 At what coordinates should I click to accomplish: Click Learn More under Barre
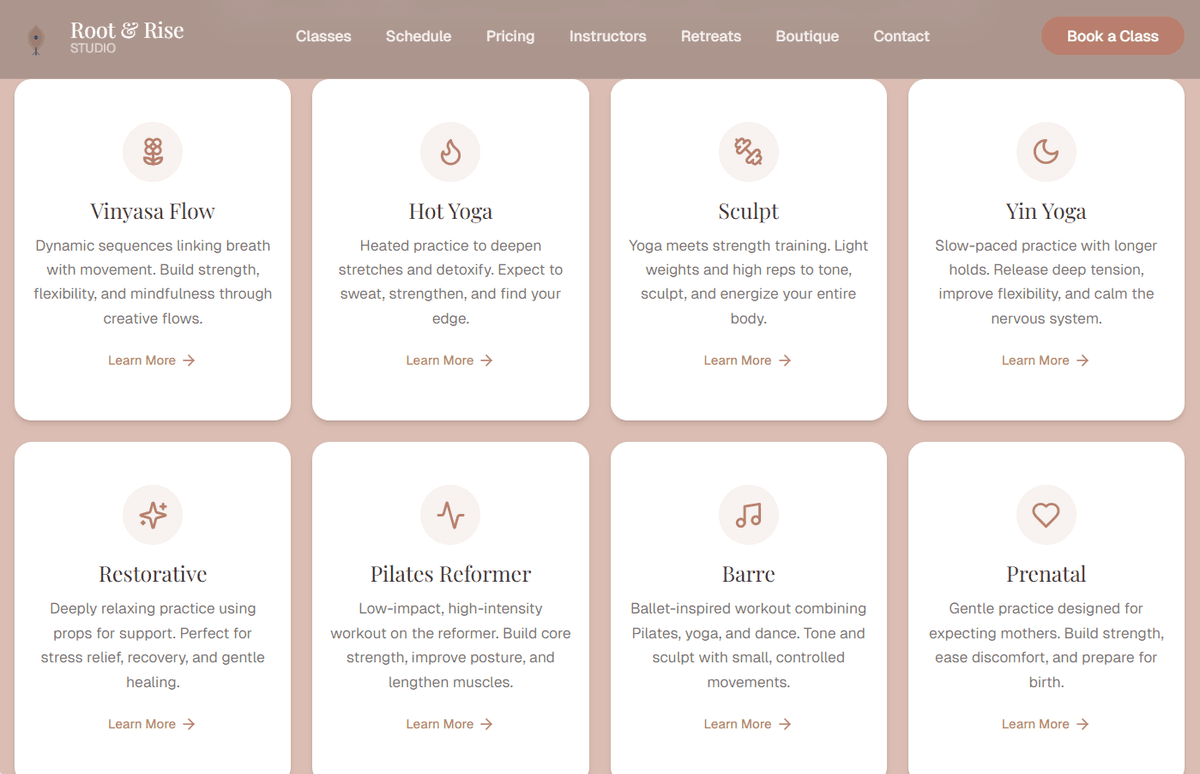pyautogui.click(x=748, y=724)
